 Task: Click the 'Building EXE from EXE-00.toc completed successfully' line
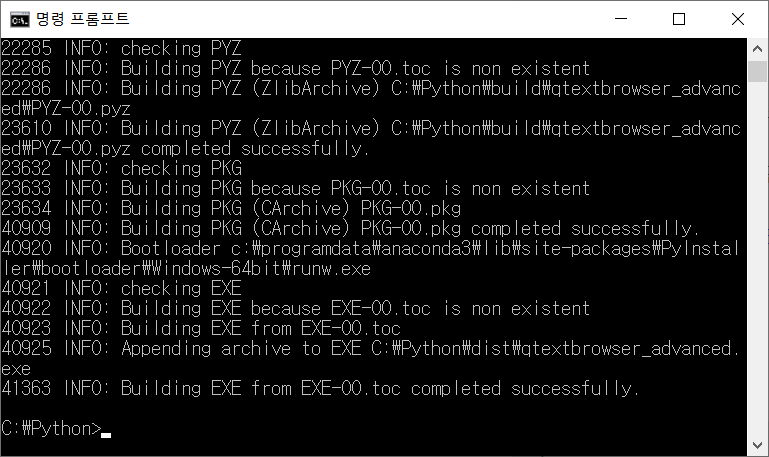(x=321, y=389)
